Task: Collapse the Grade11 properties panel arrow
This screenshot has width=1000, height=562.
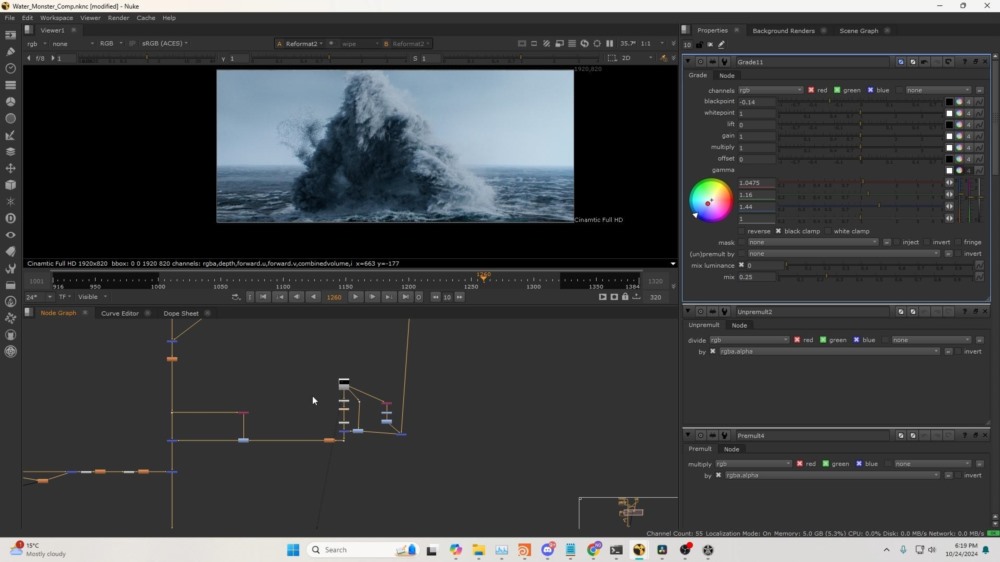Action: tap(688, 62)
